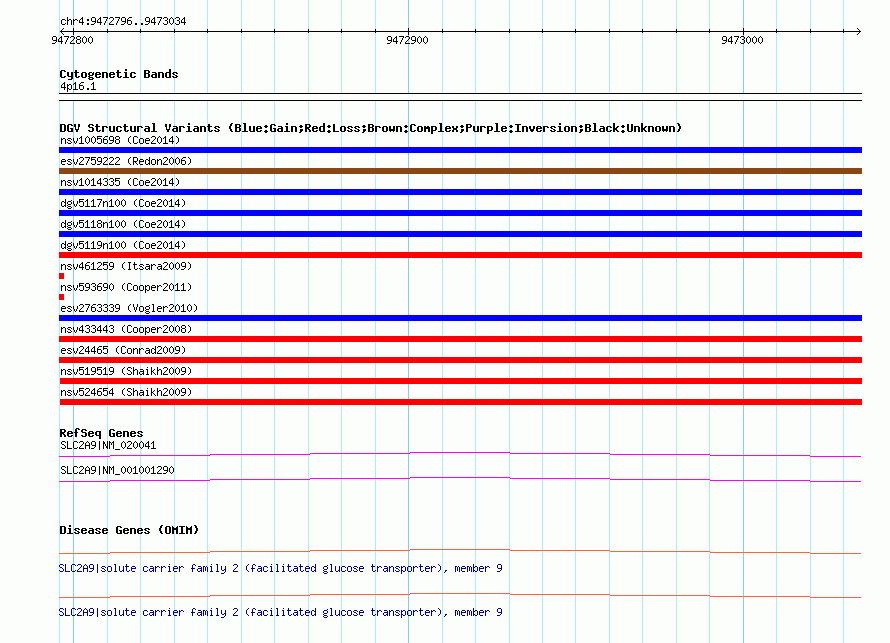Image resolution: width=890 pixels, height=643 pixels.
Task: Select the Disease Genes (OMIM) track title
Action: [129, 530]
